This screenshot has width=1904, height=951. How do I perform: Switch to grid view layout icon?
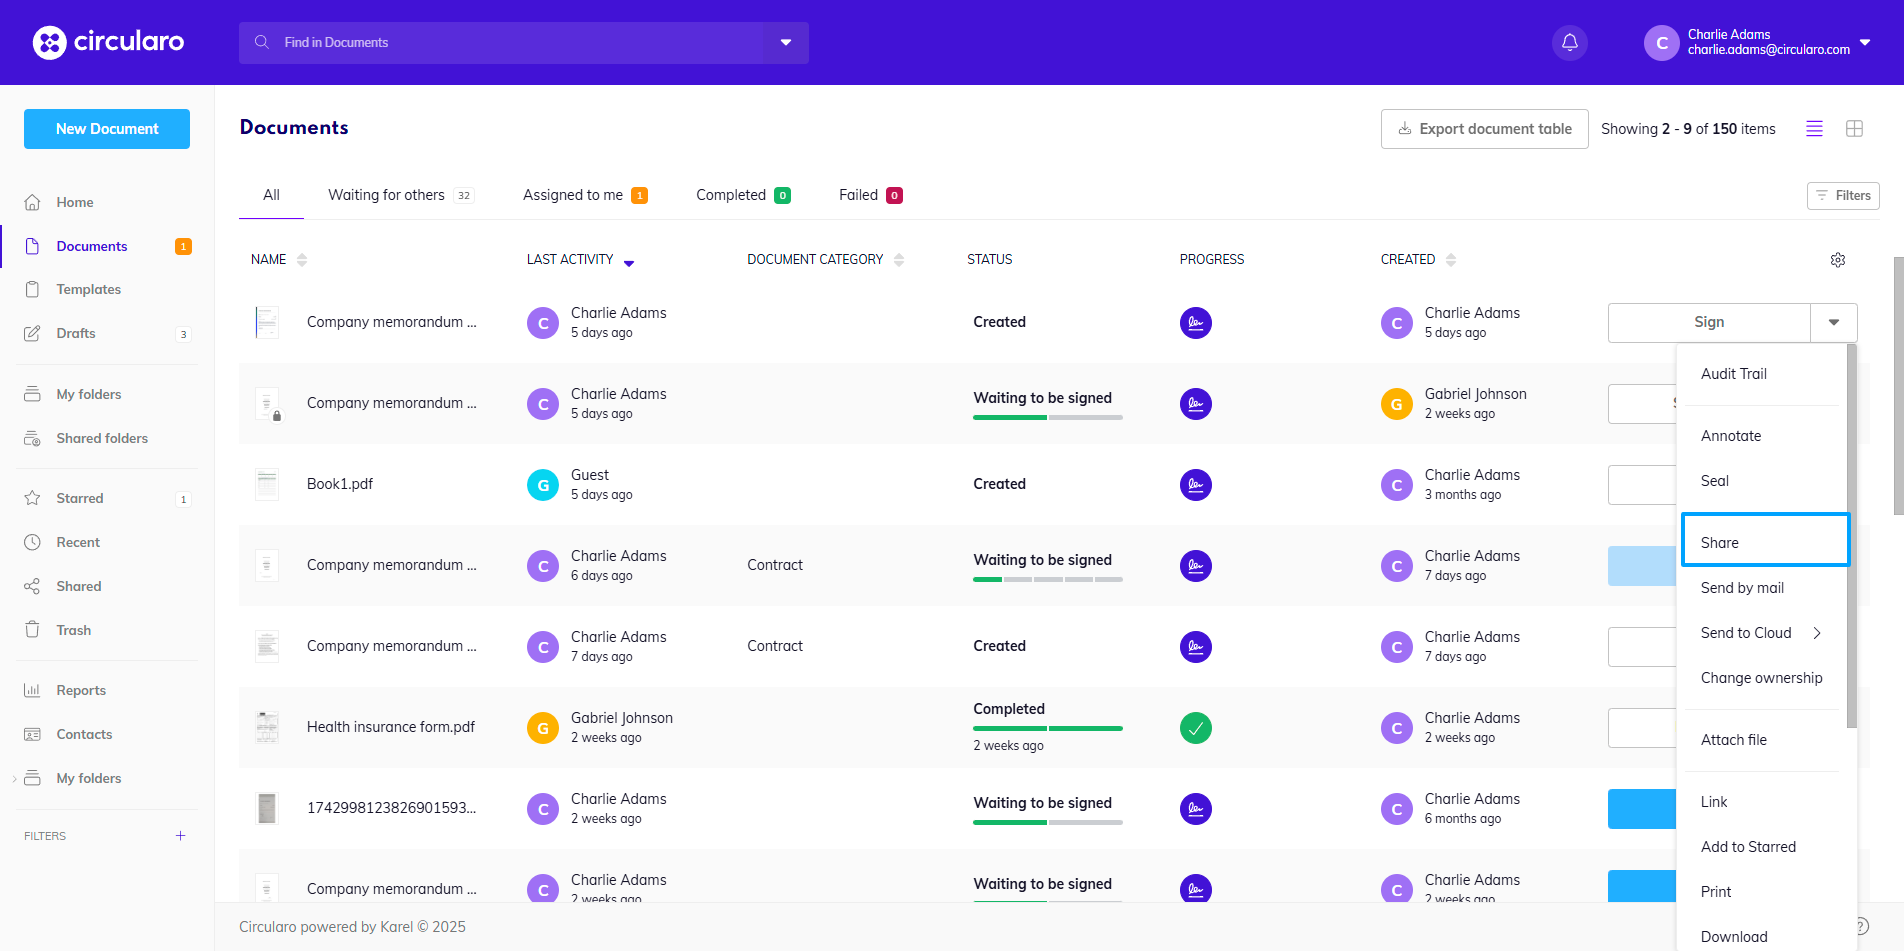tap(1854, 129)
